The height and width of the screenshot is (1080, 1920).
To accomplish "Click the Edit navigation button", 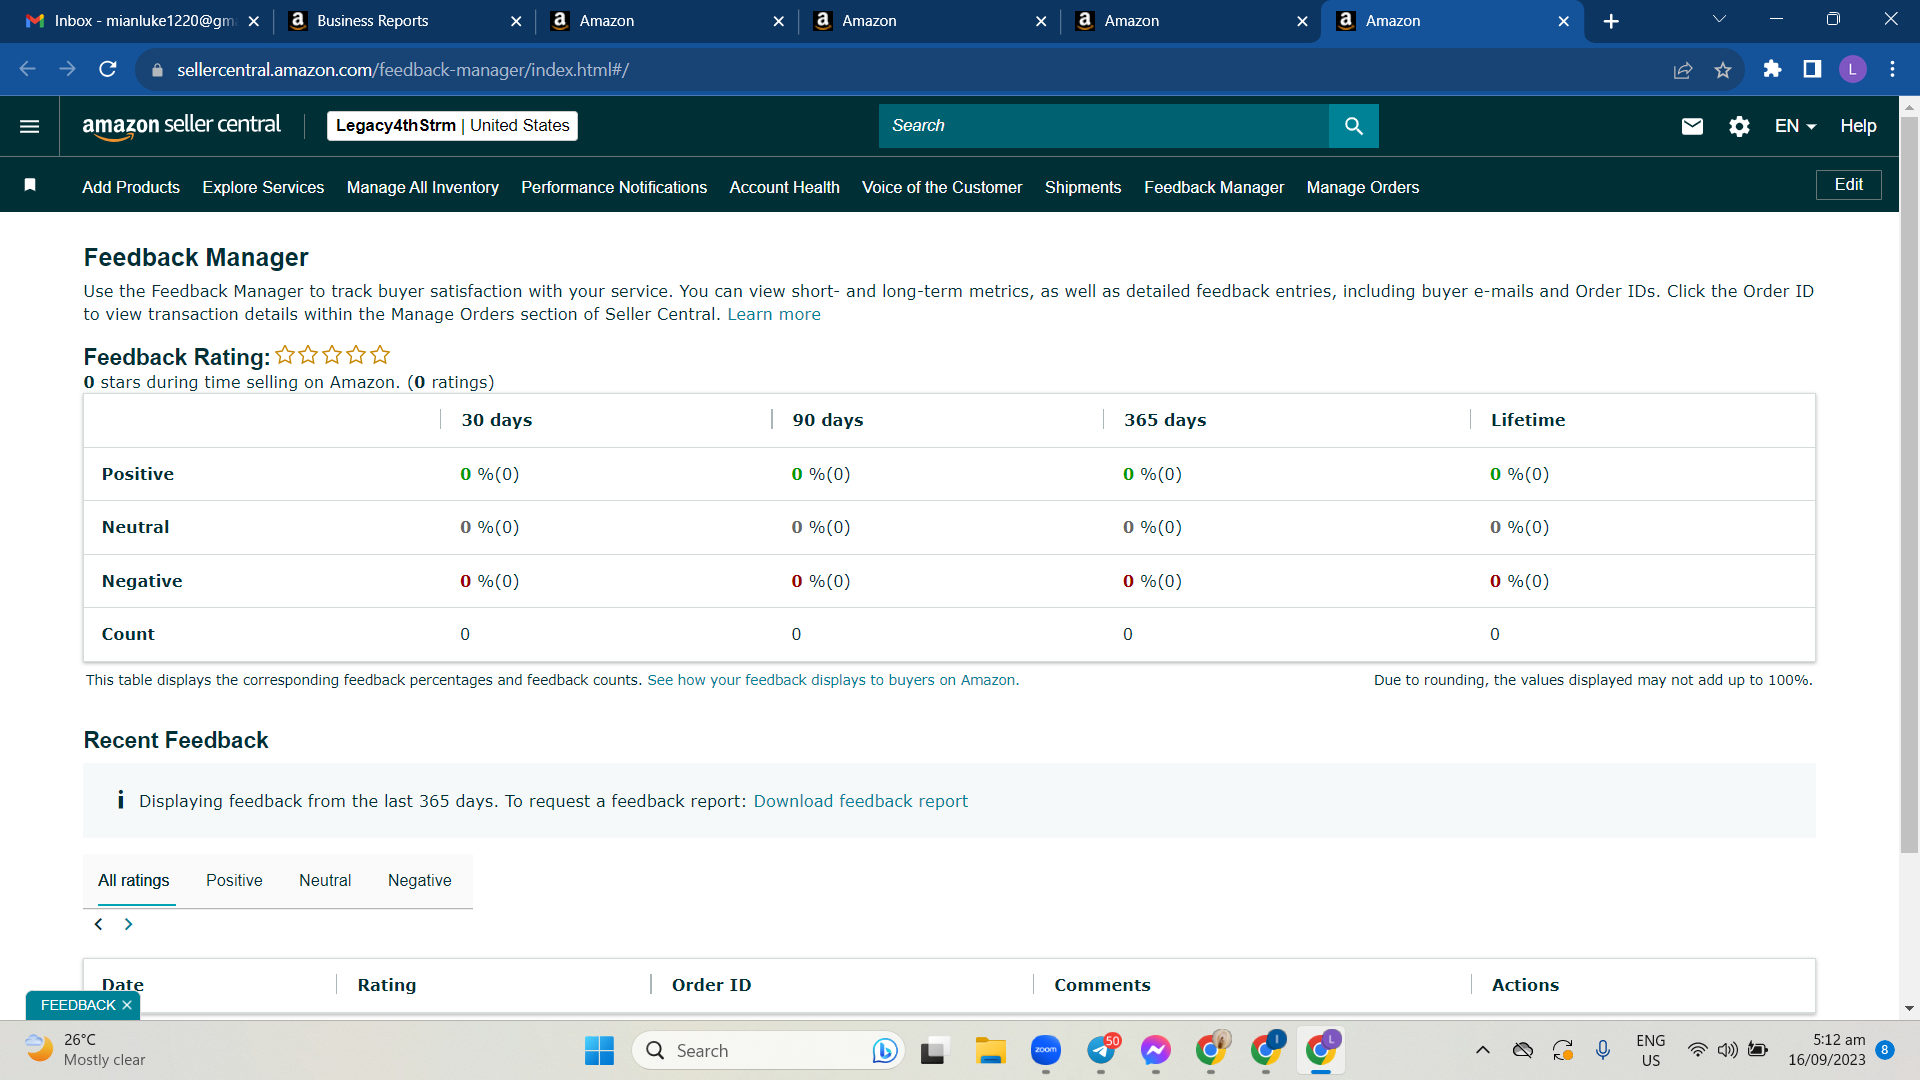I will pos(1849,185).
